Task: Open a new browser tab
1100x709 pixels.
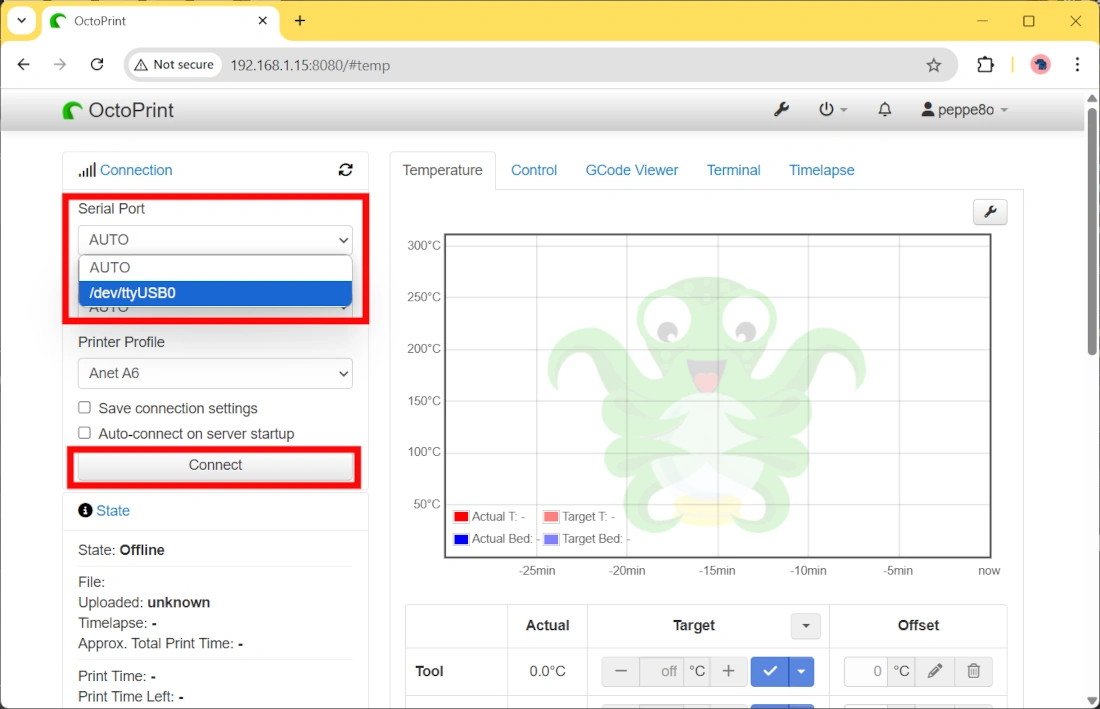Action: point(300,20)
